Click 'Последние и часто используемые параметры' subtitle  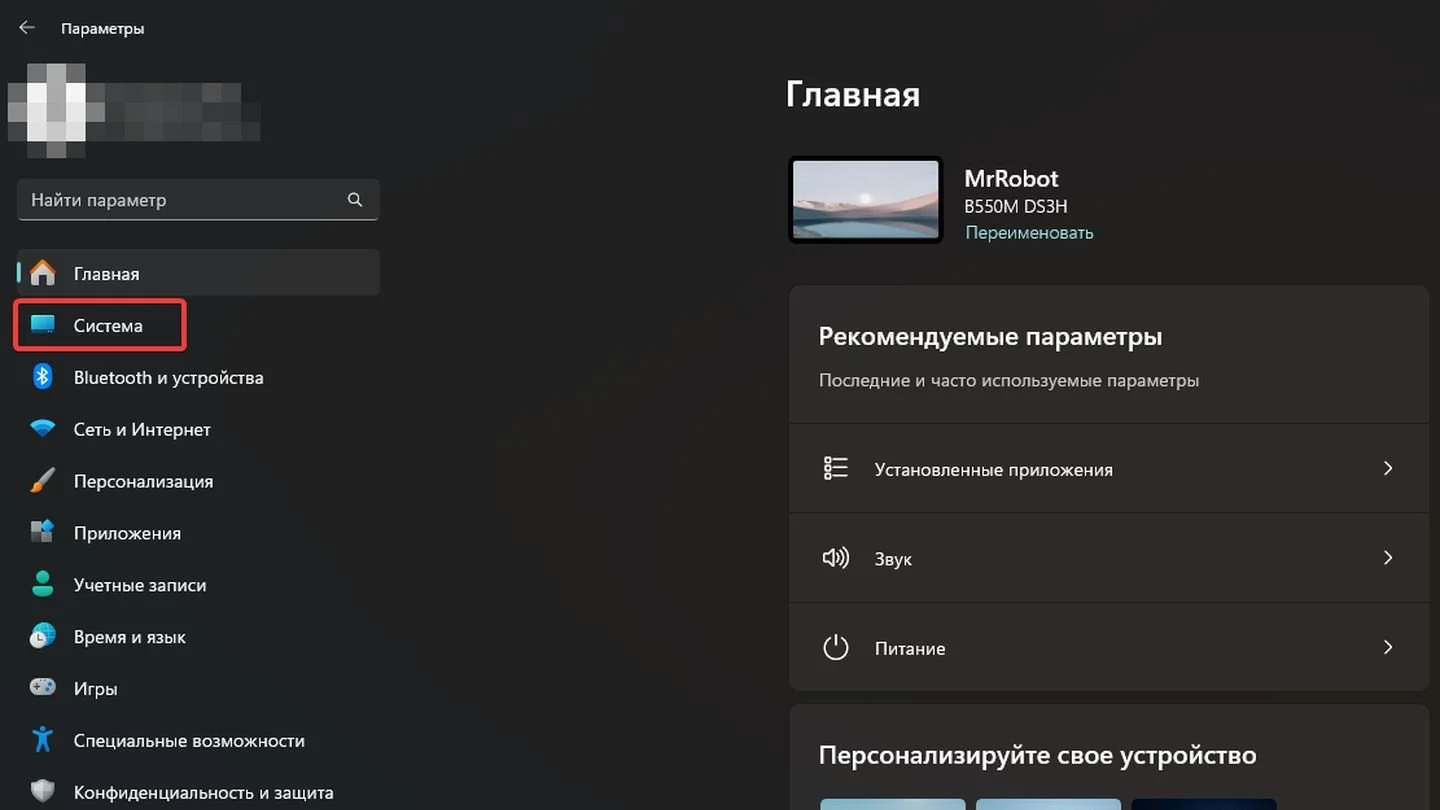[1009, 381]
